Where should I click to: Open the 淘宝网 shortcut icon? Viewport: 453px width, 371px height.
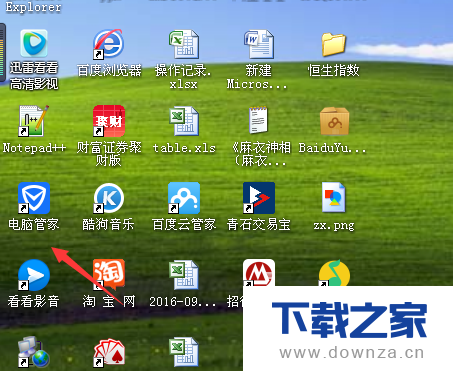coord(109,275)
